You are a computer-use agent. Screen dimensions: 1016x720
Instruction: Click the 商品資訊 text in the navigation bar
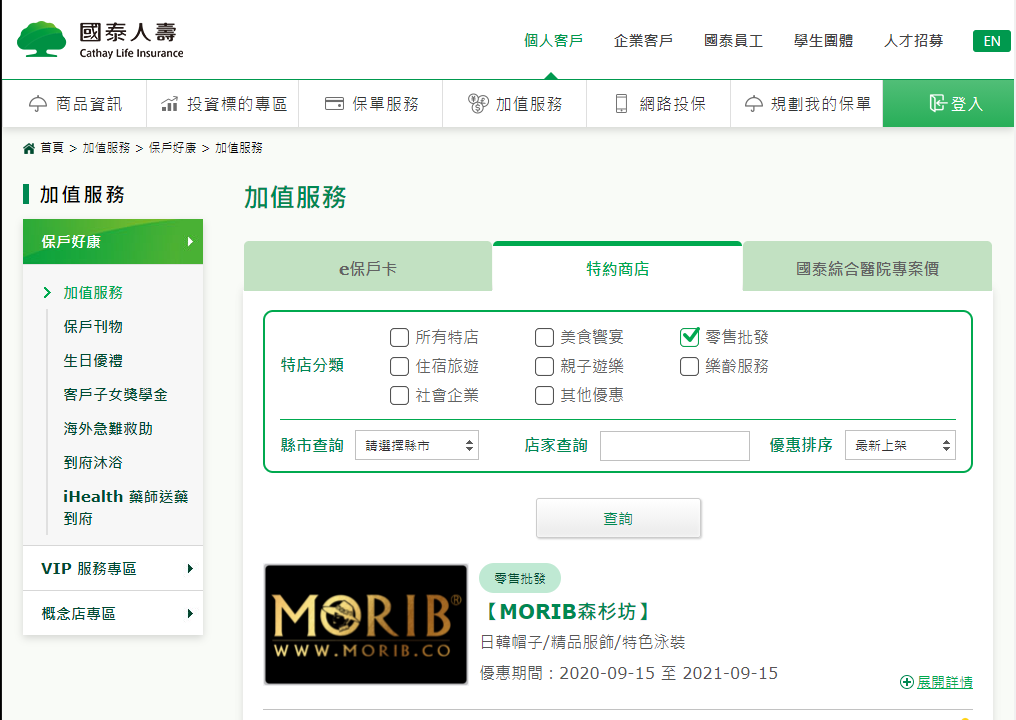tap(89, 104)
